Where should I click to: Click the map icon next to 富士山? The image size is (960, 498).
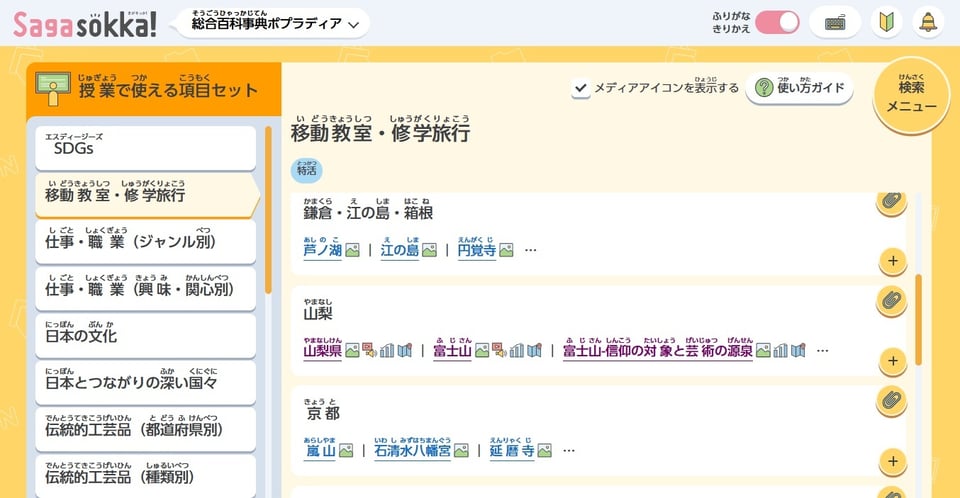(x=534, y=350)
